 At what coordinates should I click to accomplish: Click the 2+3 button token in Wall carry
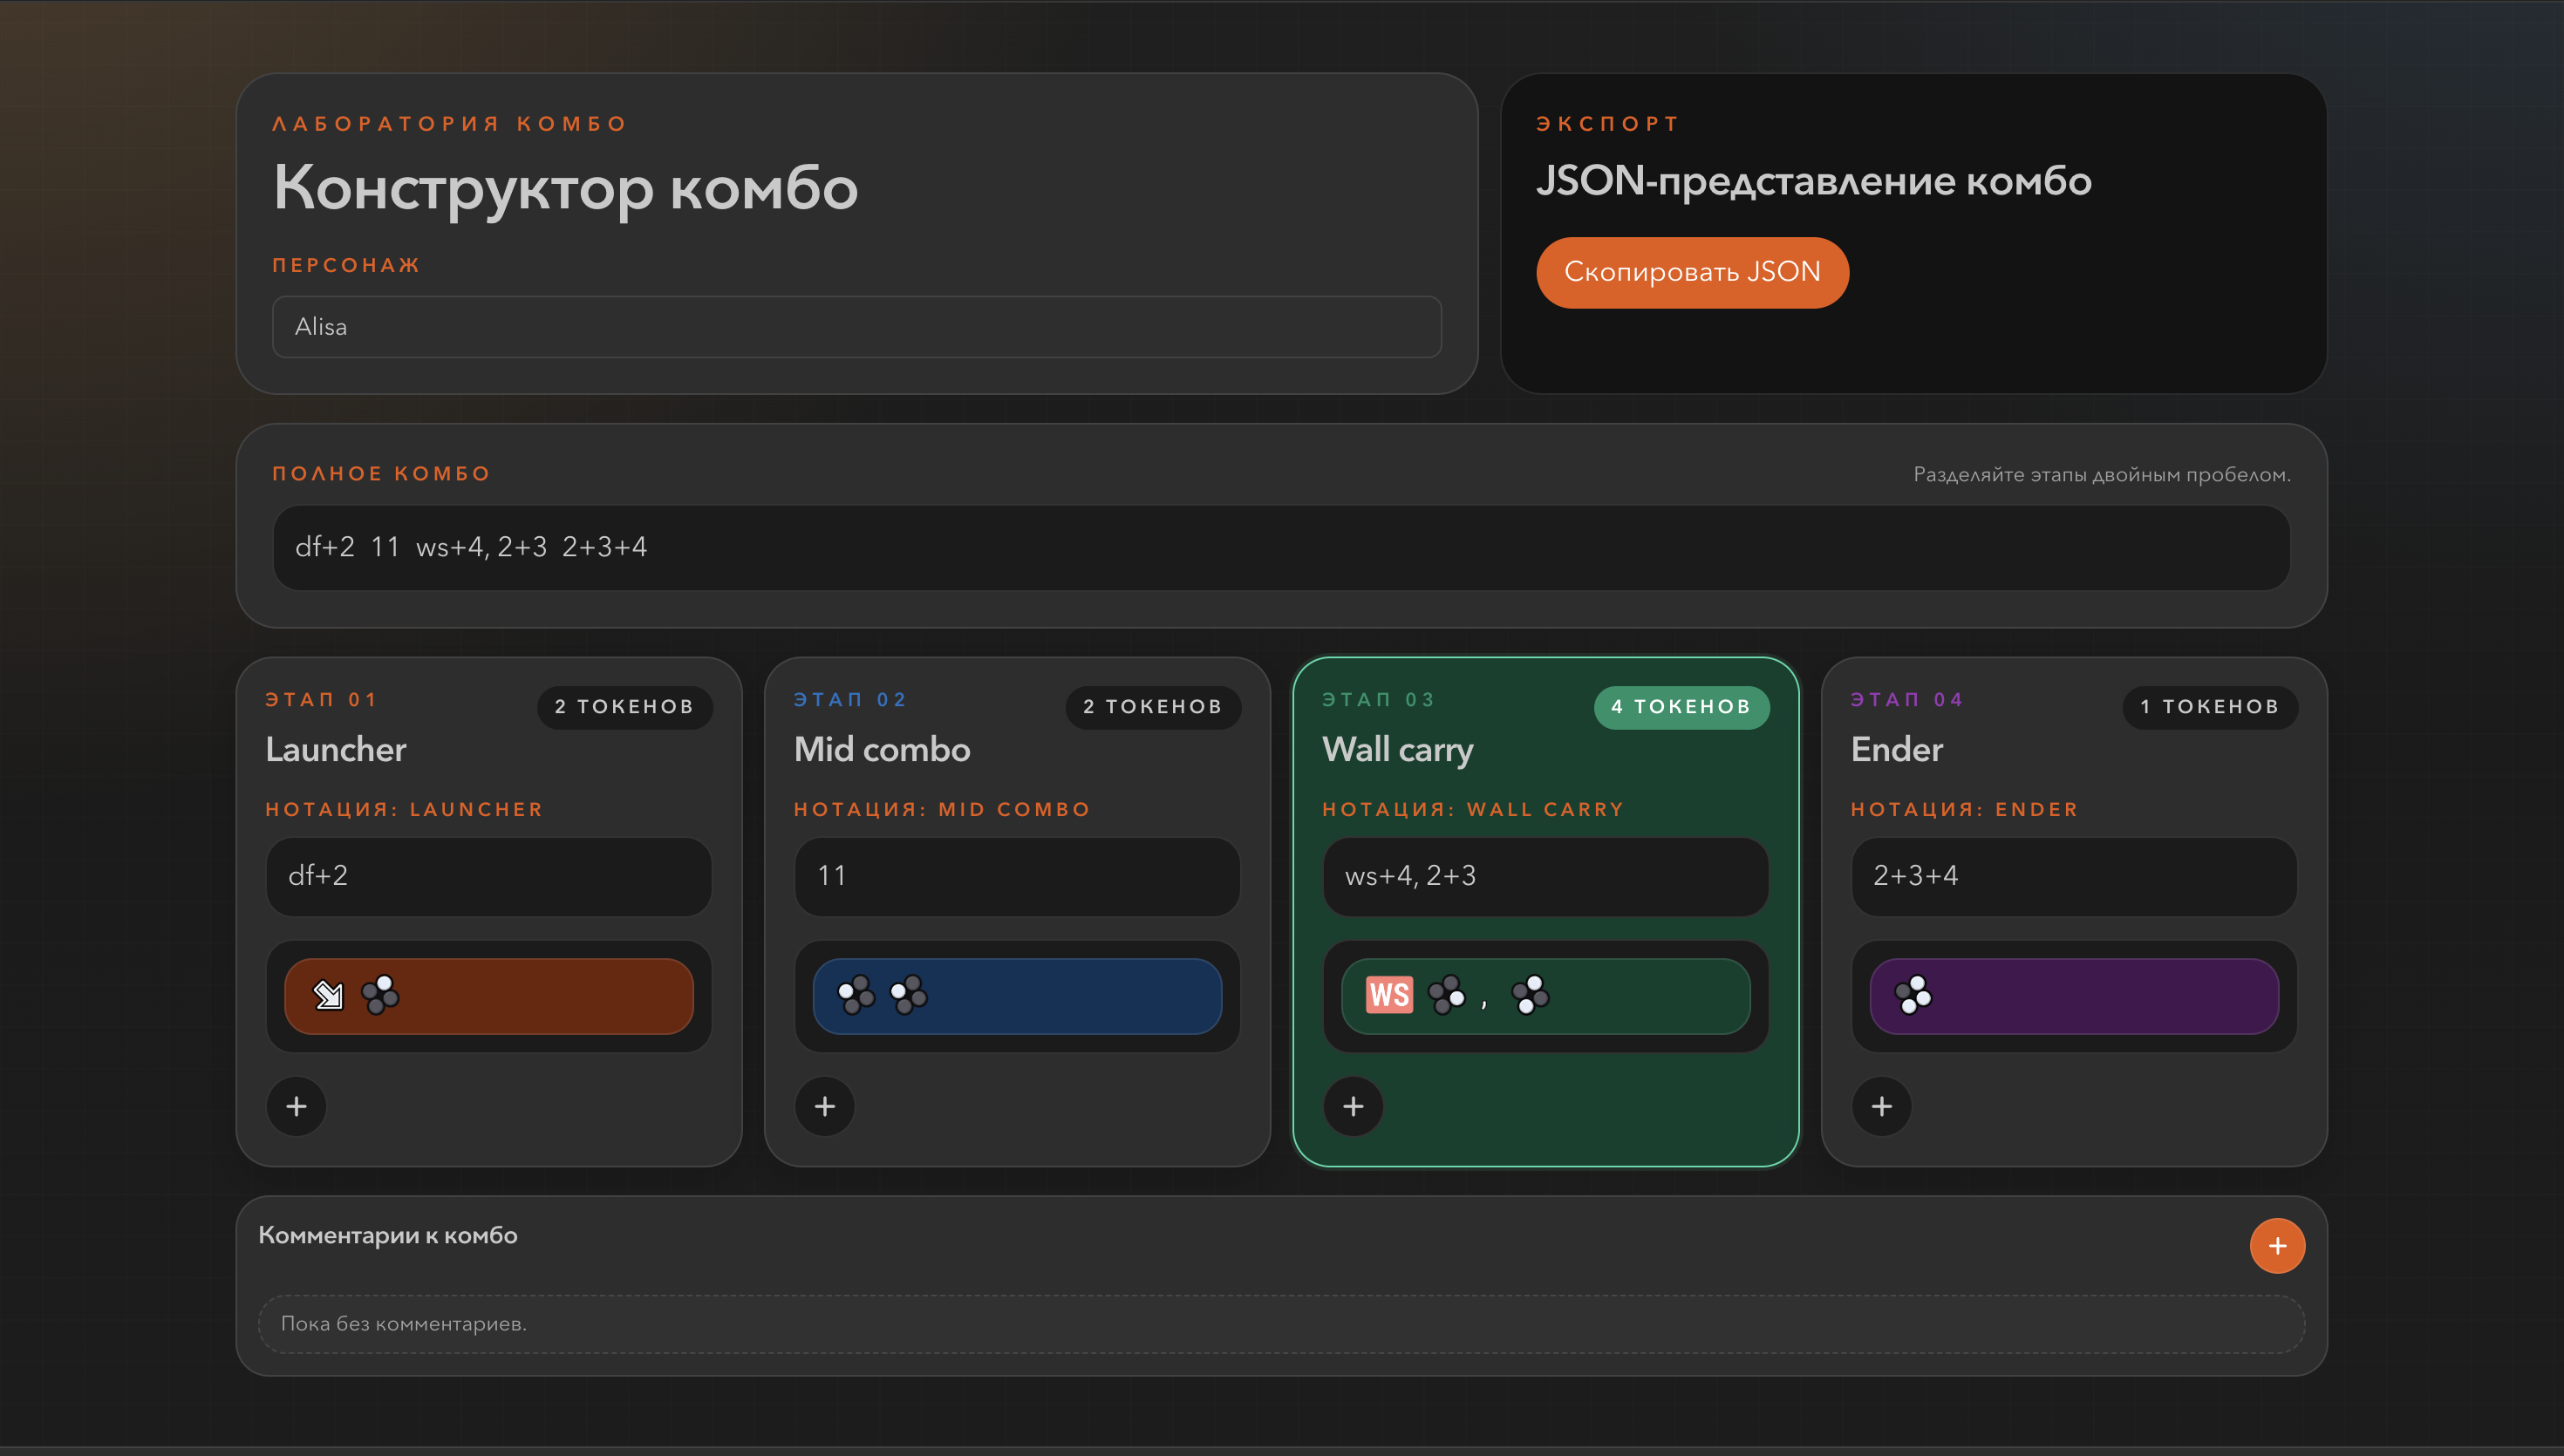tap(1530, 995)
